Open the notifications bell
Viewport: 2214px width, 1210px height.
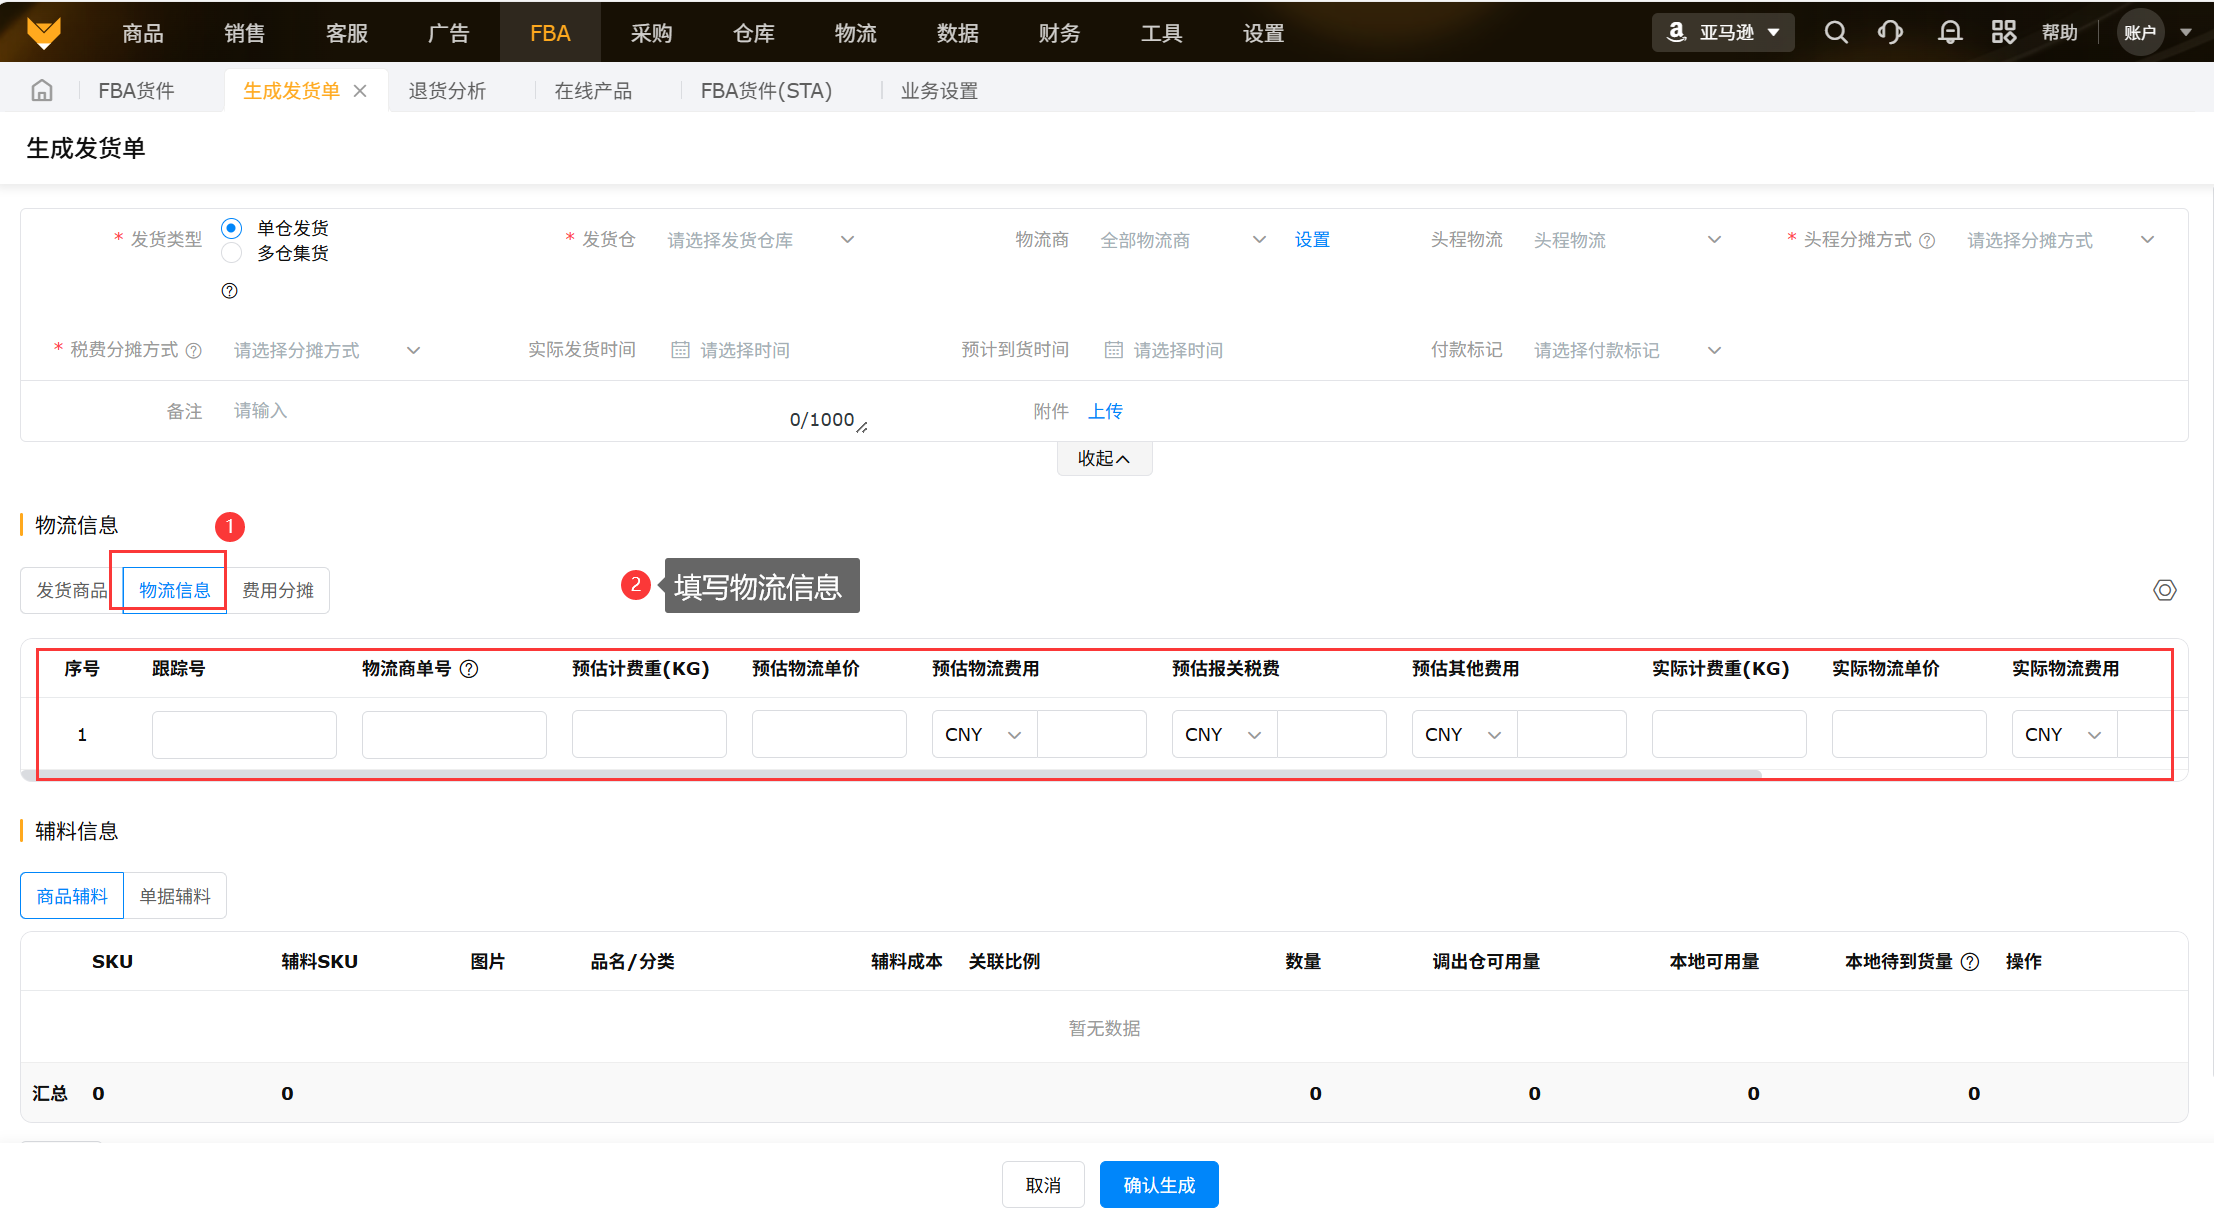tap(1949, 32)
